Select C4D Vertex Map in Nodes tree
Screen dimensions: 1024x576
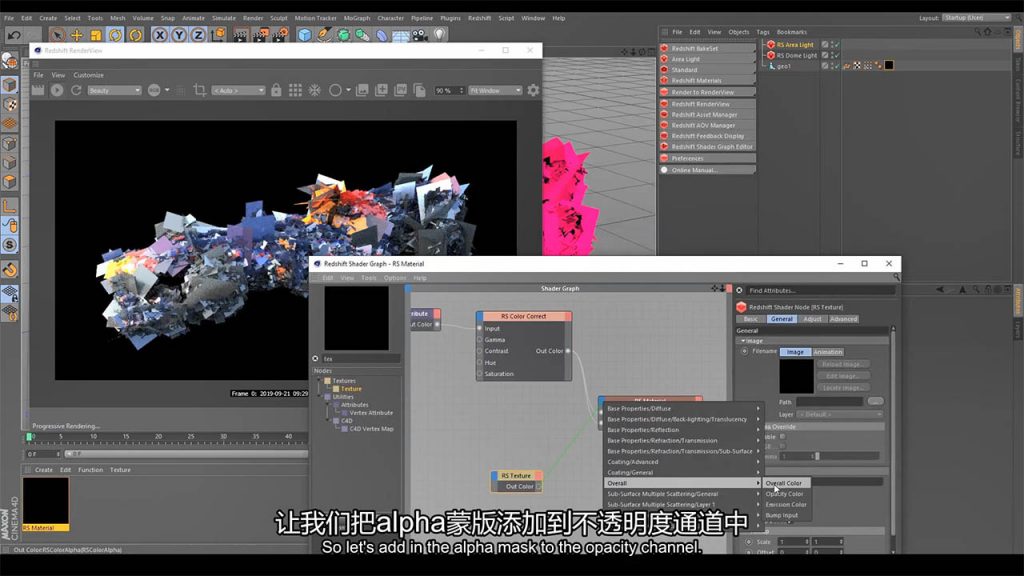[371, 429]
